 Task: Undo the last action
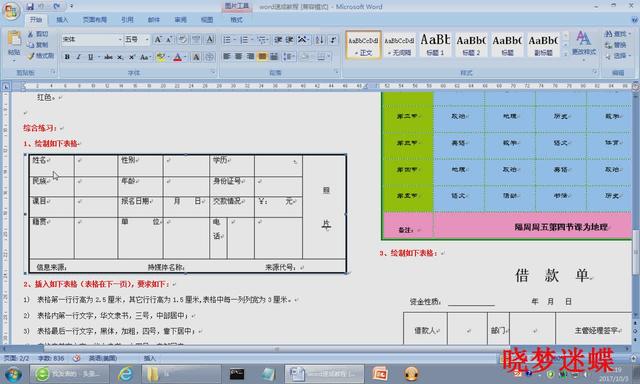(41, 7)
